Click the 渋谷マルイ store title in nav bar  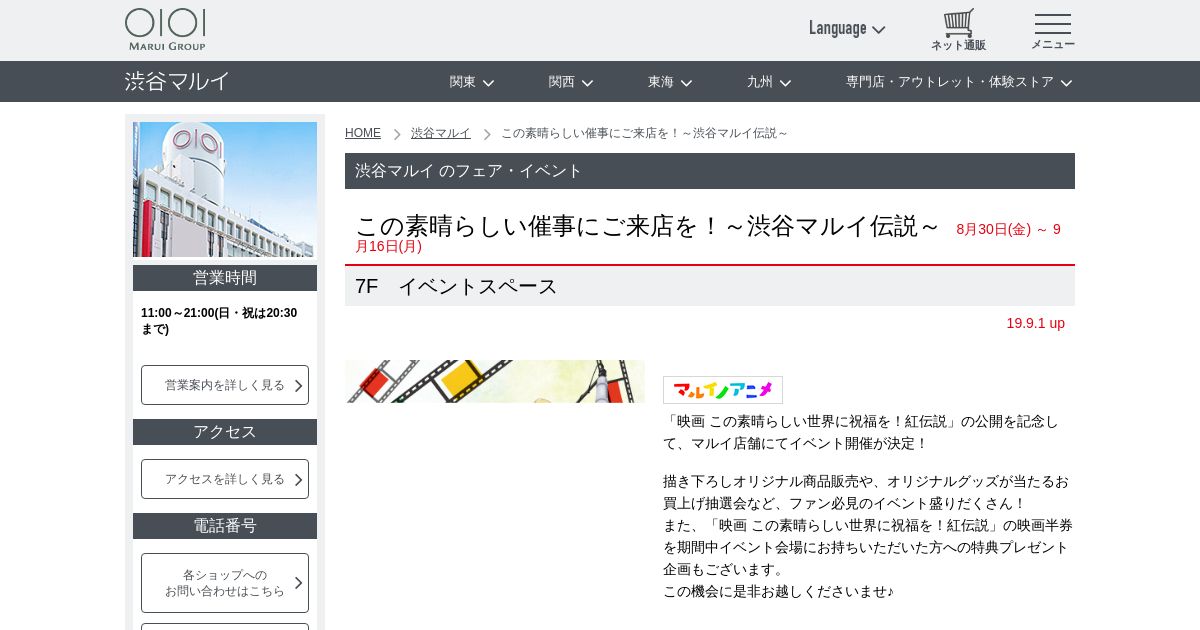[x=178, y=81]
